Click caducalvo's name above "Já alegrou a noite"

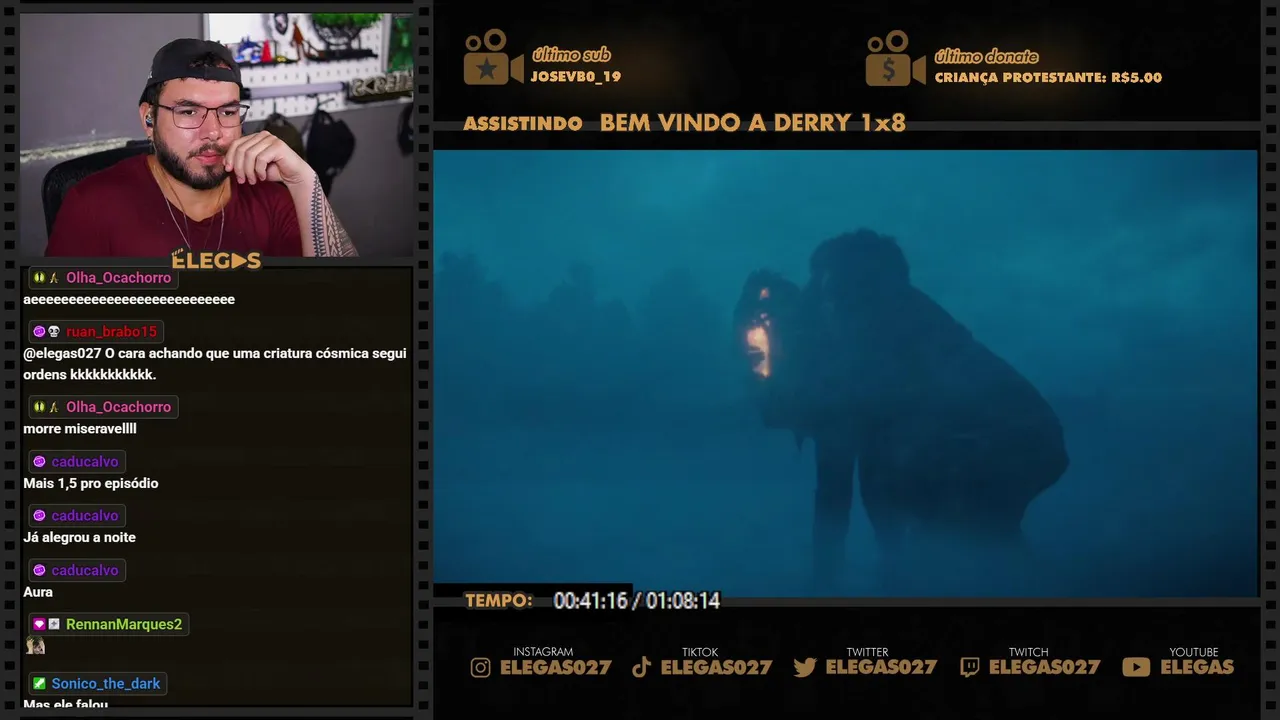[85, 516]
